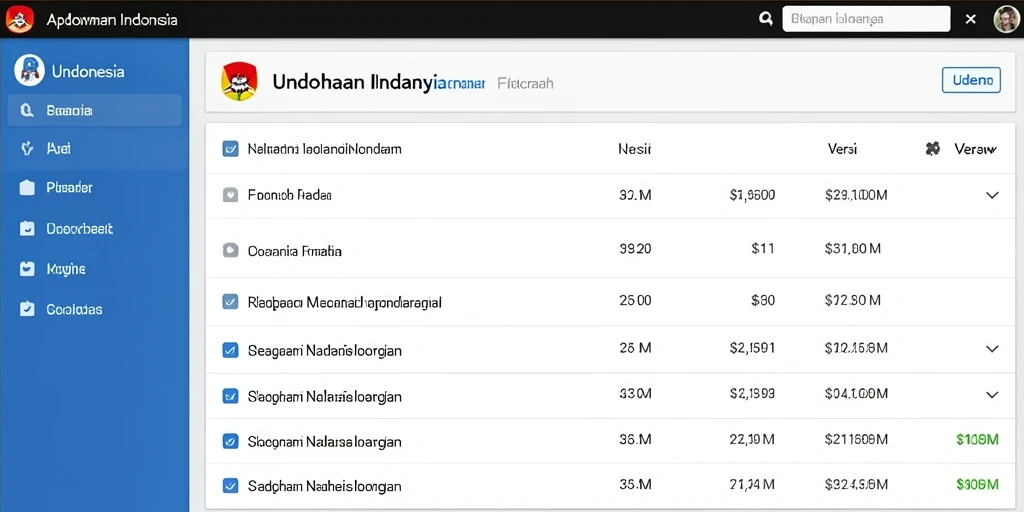Click the Arei sidebar icon
Image resolution: width=1024 pixels, height=512 pixels.
pyautogui.click(x=27, y=149)
